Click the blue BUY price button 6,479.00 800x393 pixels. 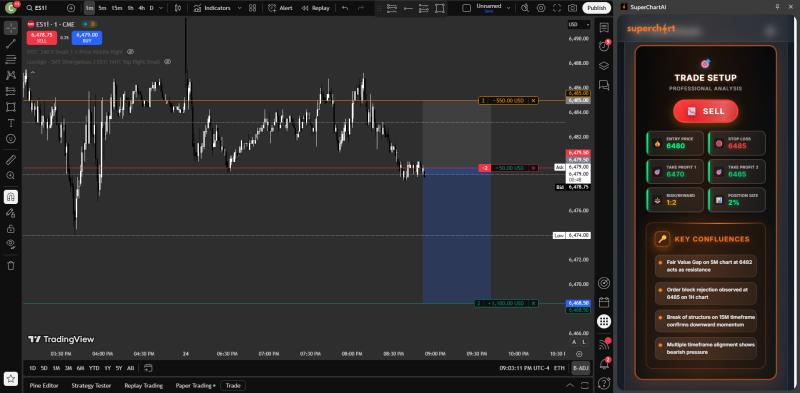pos(87,37)
